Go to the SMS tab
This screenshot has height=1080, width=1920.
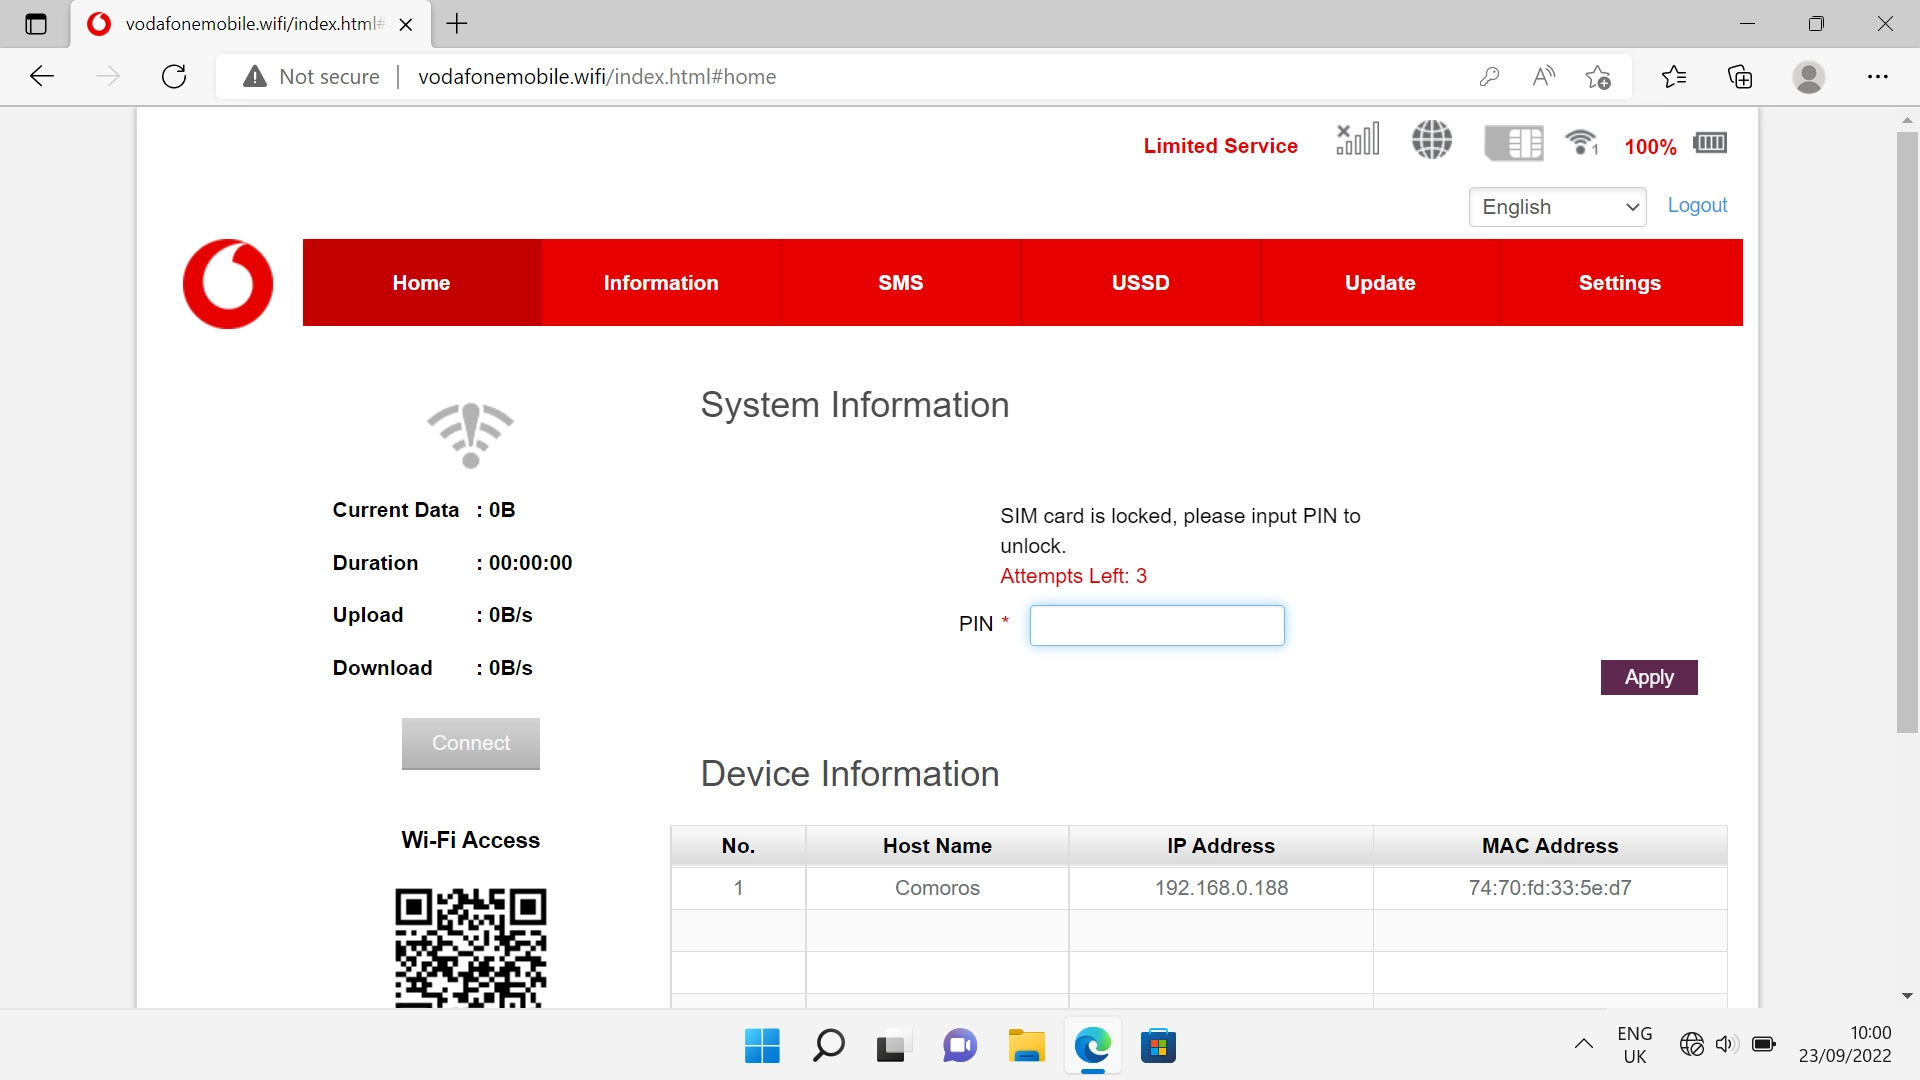click(x=900, y=283)
